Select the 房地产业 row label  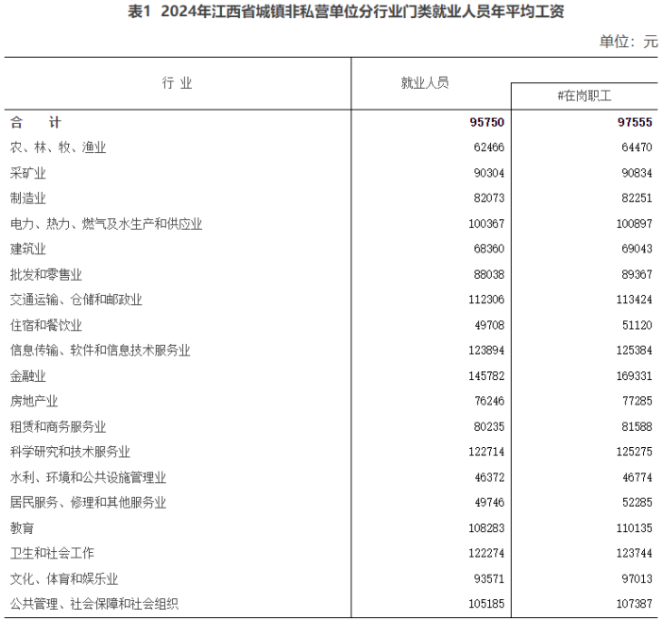pos(34,401)
